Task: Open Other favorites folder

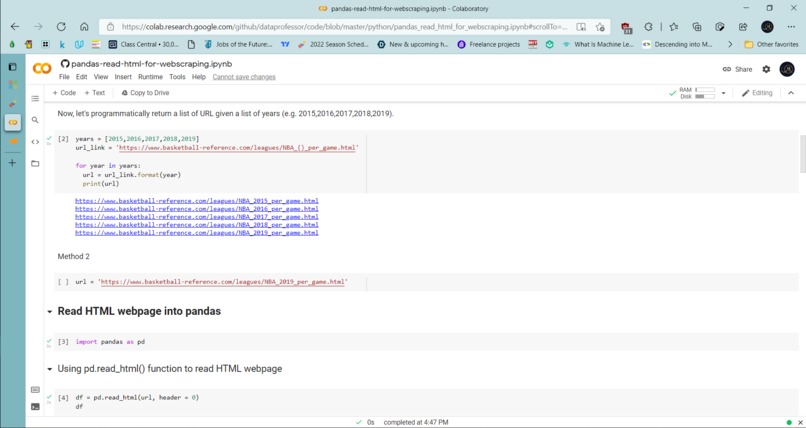Action: (771, 45)
